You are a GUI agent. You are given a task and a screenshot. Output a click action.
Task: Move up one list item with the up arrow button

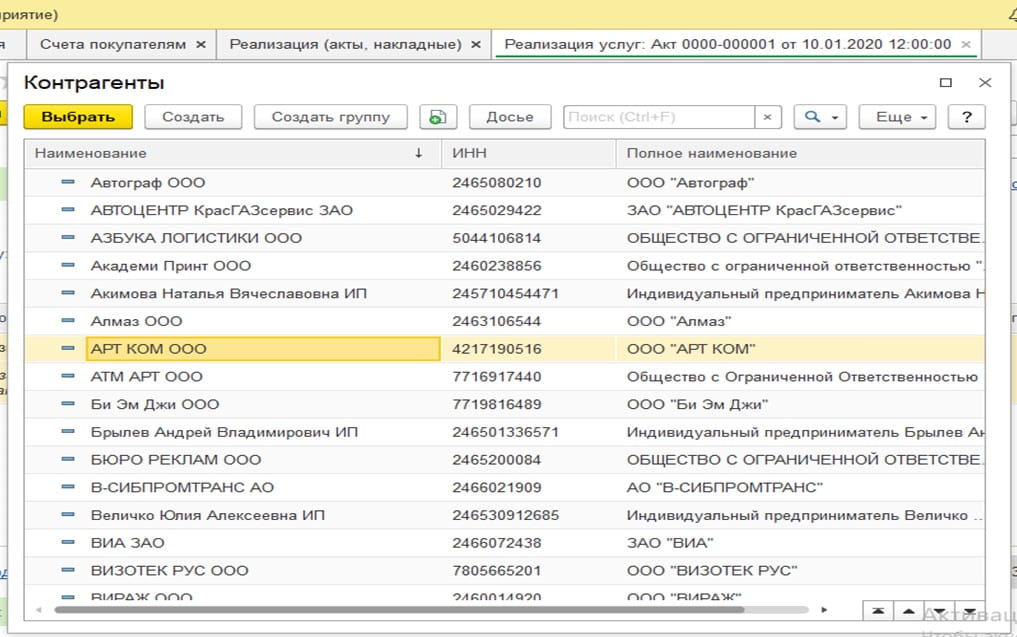tap(909, 611)
